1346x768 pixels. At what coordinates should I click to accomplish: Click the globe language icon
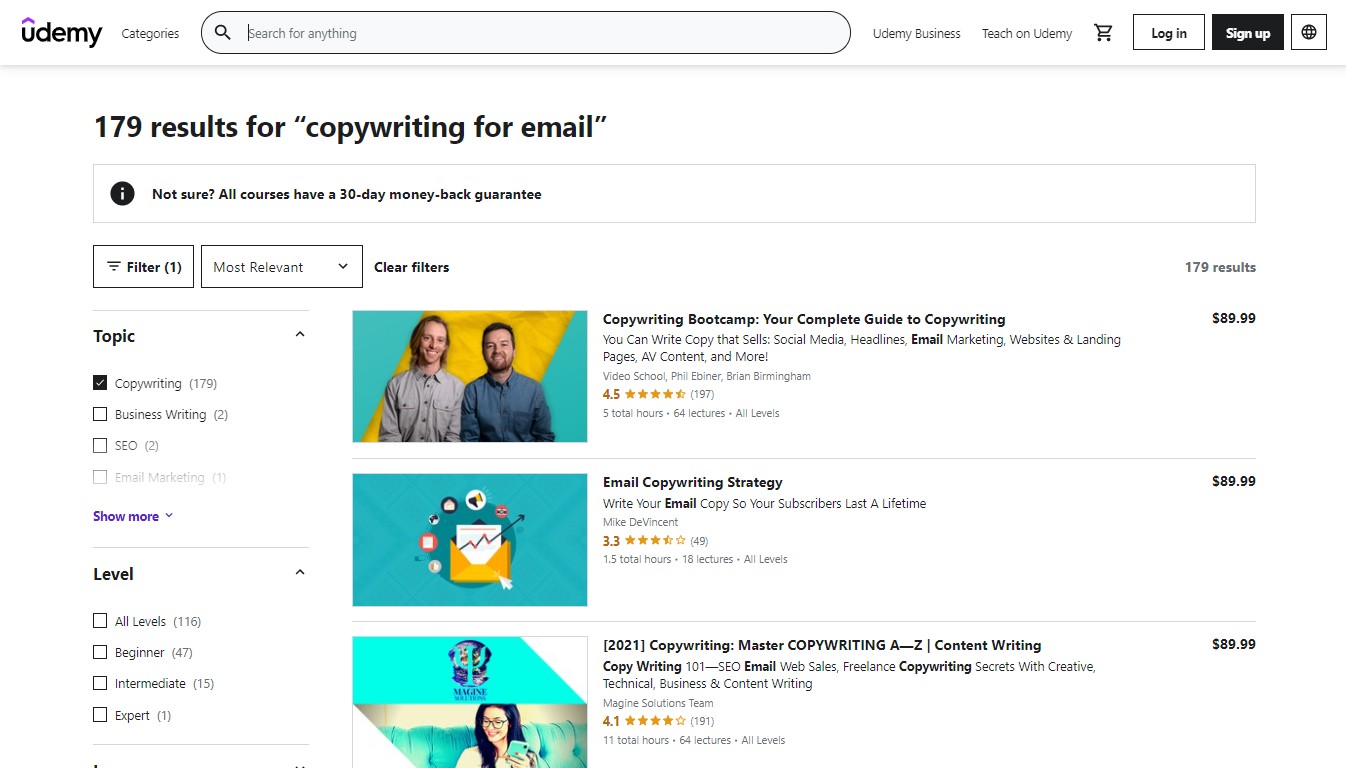click(1308, 32)
